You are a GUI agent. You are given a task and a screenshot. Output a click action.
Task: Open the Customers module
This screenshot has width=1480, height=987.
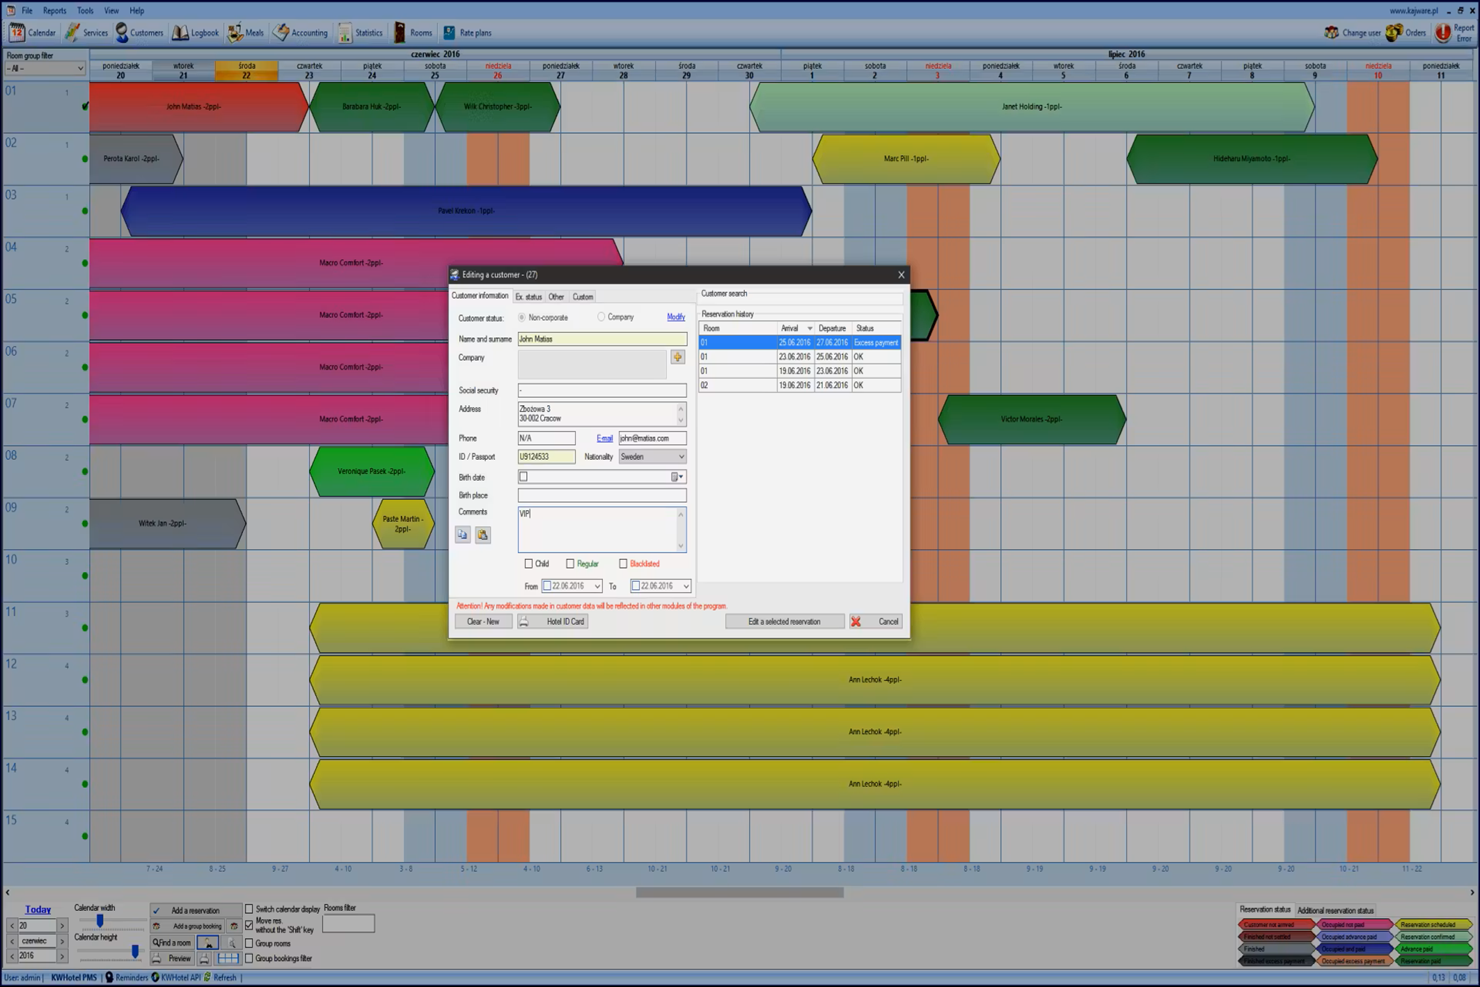pyautogui.click(x=139, y=33)
